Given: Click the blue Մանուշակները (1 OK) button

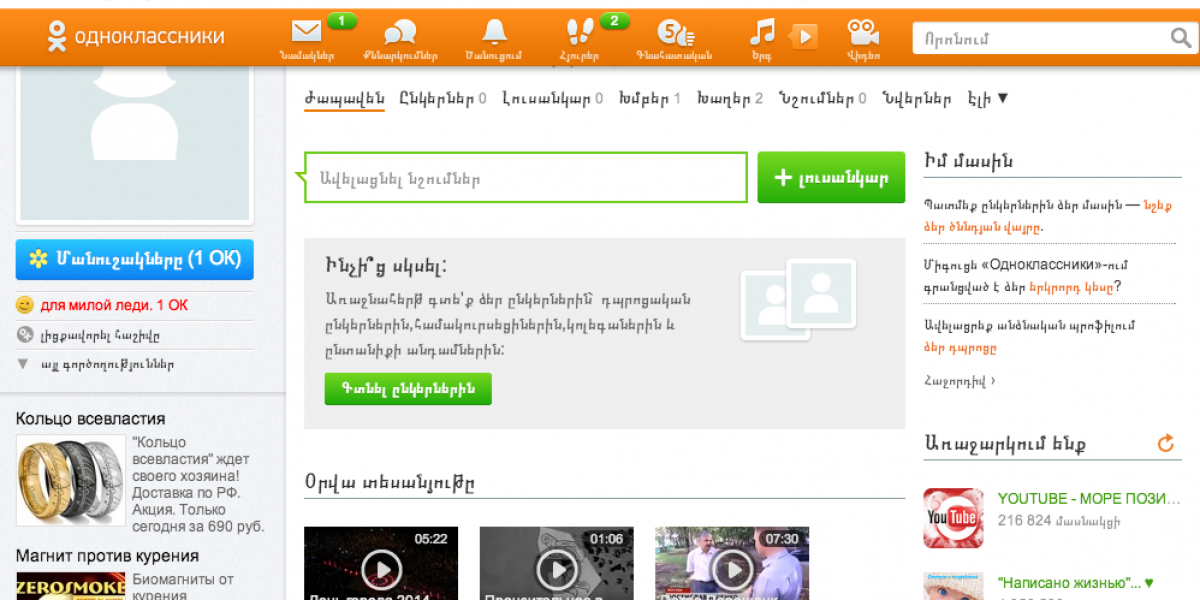Looking at the screenshot, I should click(135, 259).
